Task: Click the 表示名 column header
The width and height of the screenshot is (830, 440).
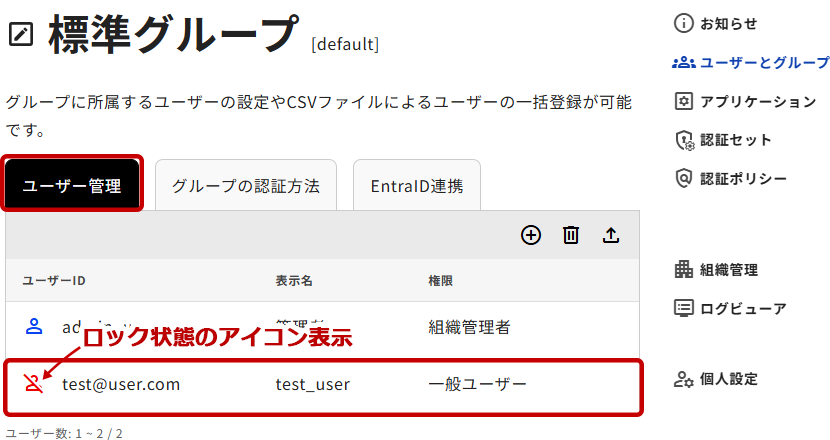Action: [294, 280]
